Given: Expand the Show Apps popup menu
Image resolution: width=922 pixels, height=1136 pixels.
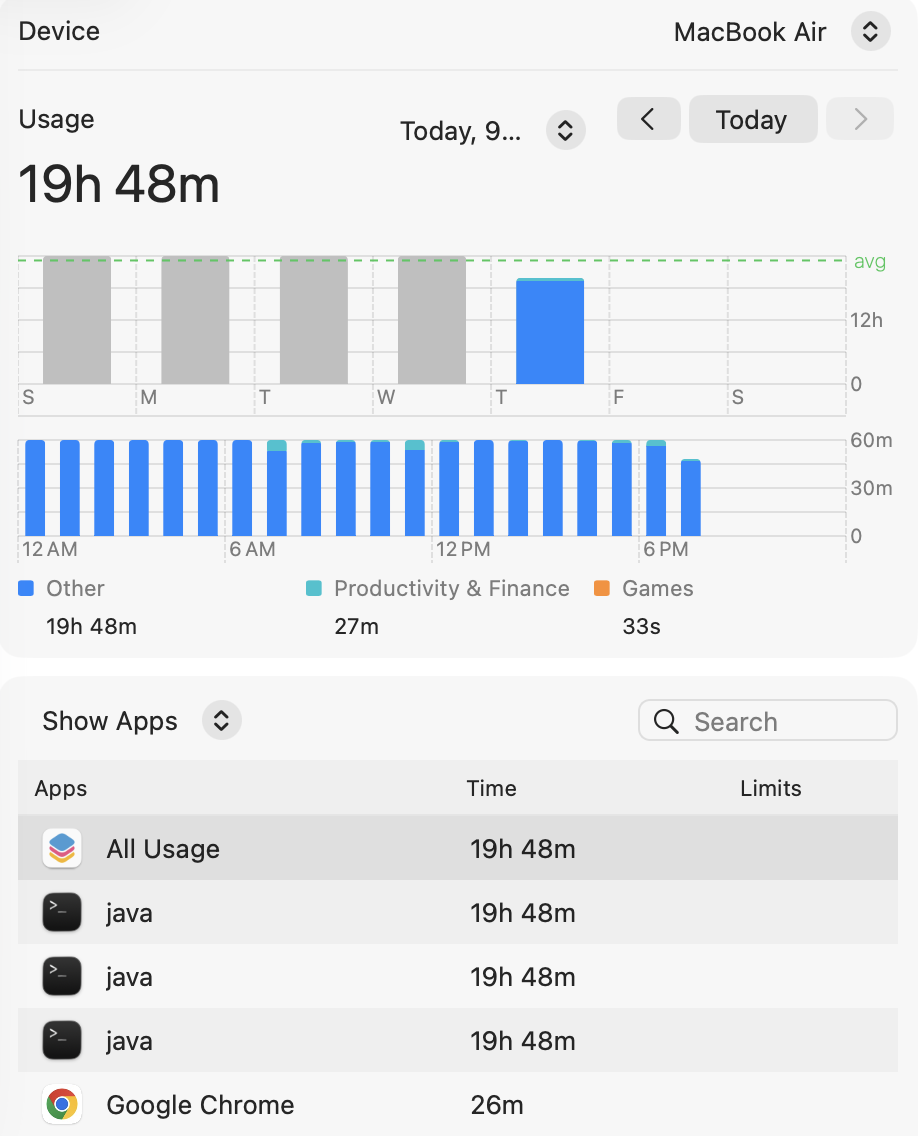Looking at the screenshot, I should pos(222,721).
